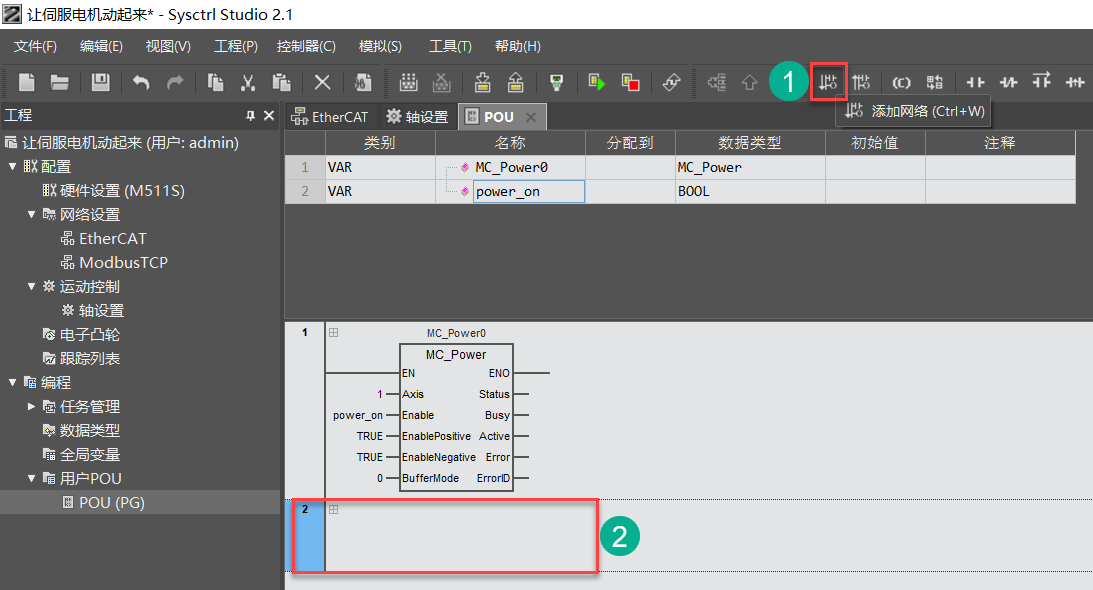Click the insert function block icon
Viewport: 1093px width, 590px height.
click(x=935, y=82)
